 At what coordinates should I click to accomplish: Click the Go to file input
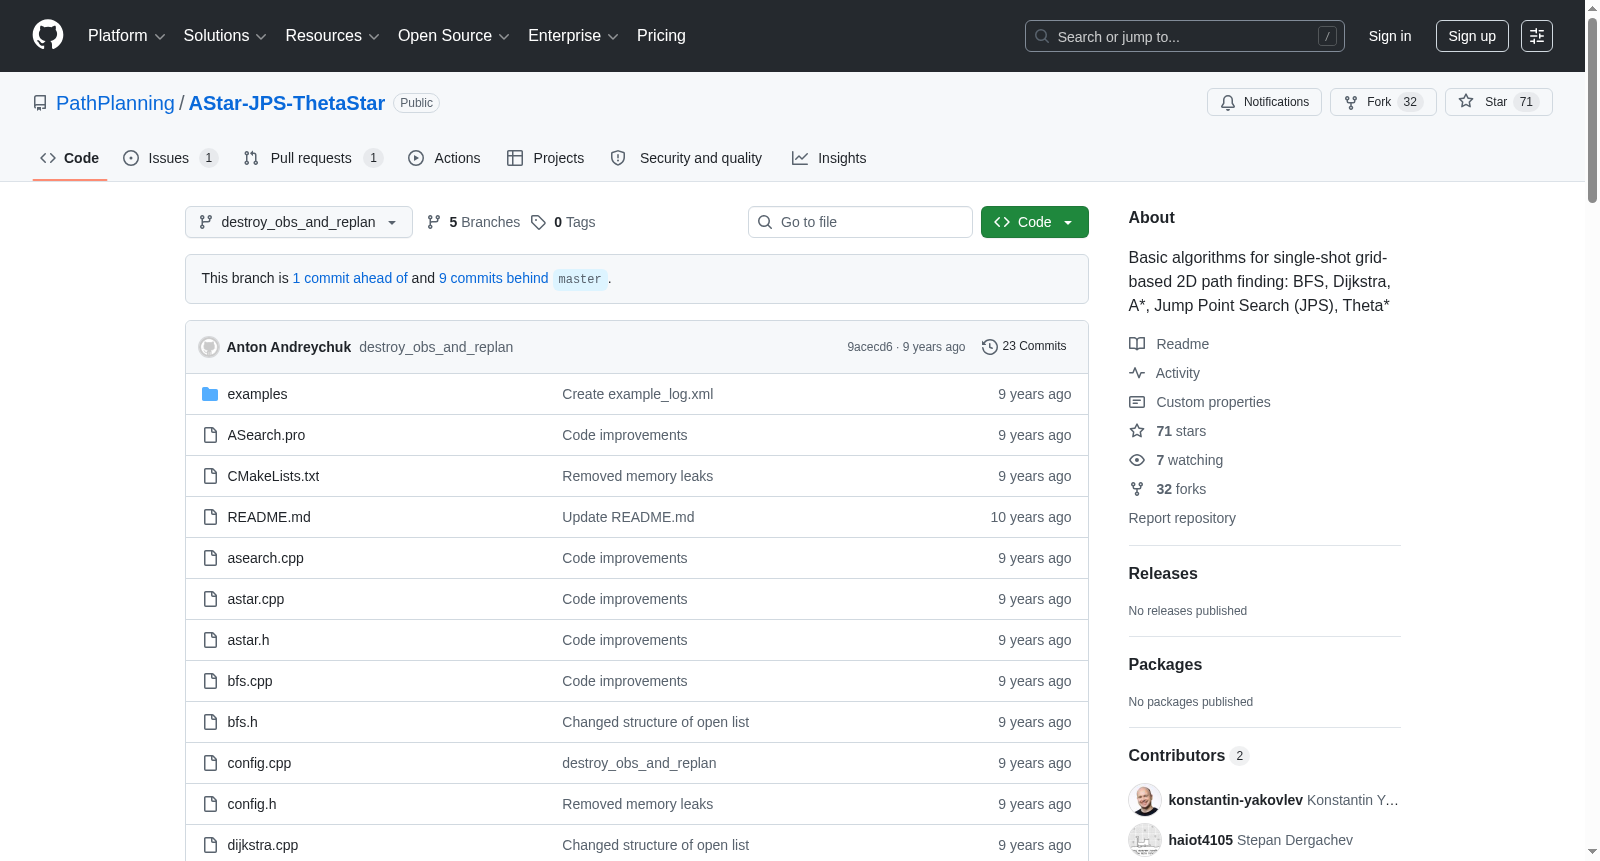[x=860, y=222]
